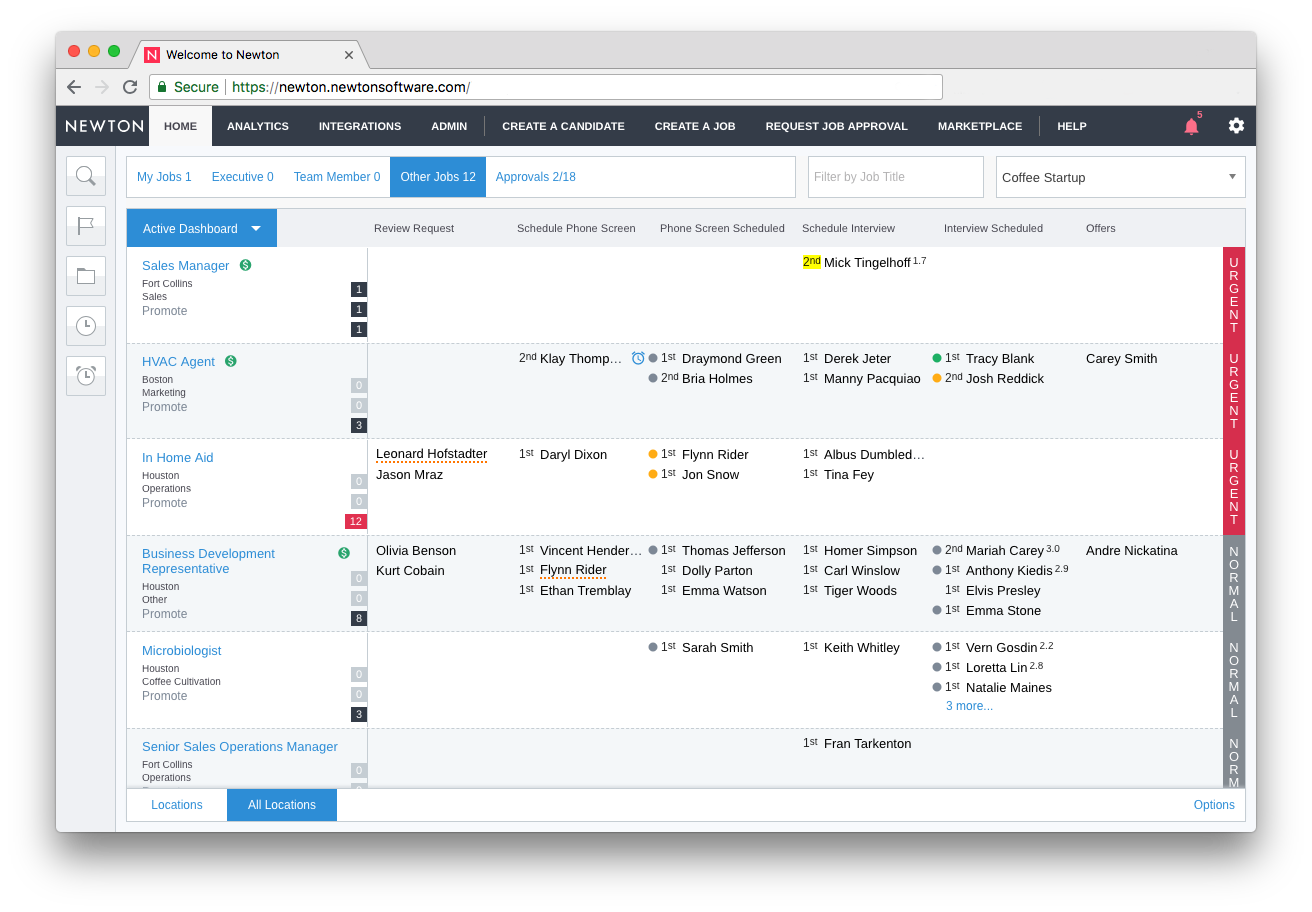Open the folder icon in left sidebar
This screenshot has width=1312, height=912.
click(x=86, y=276)
